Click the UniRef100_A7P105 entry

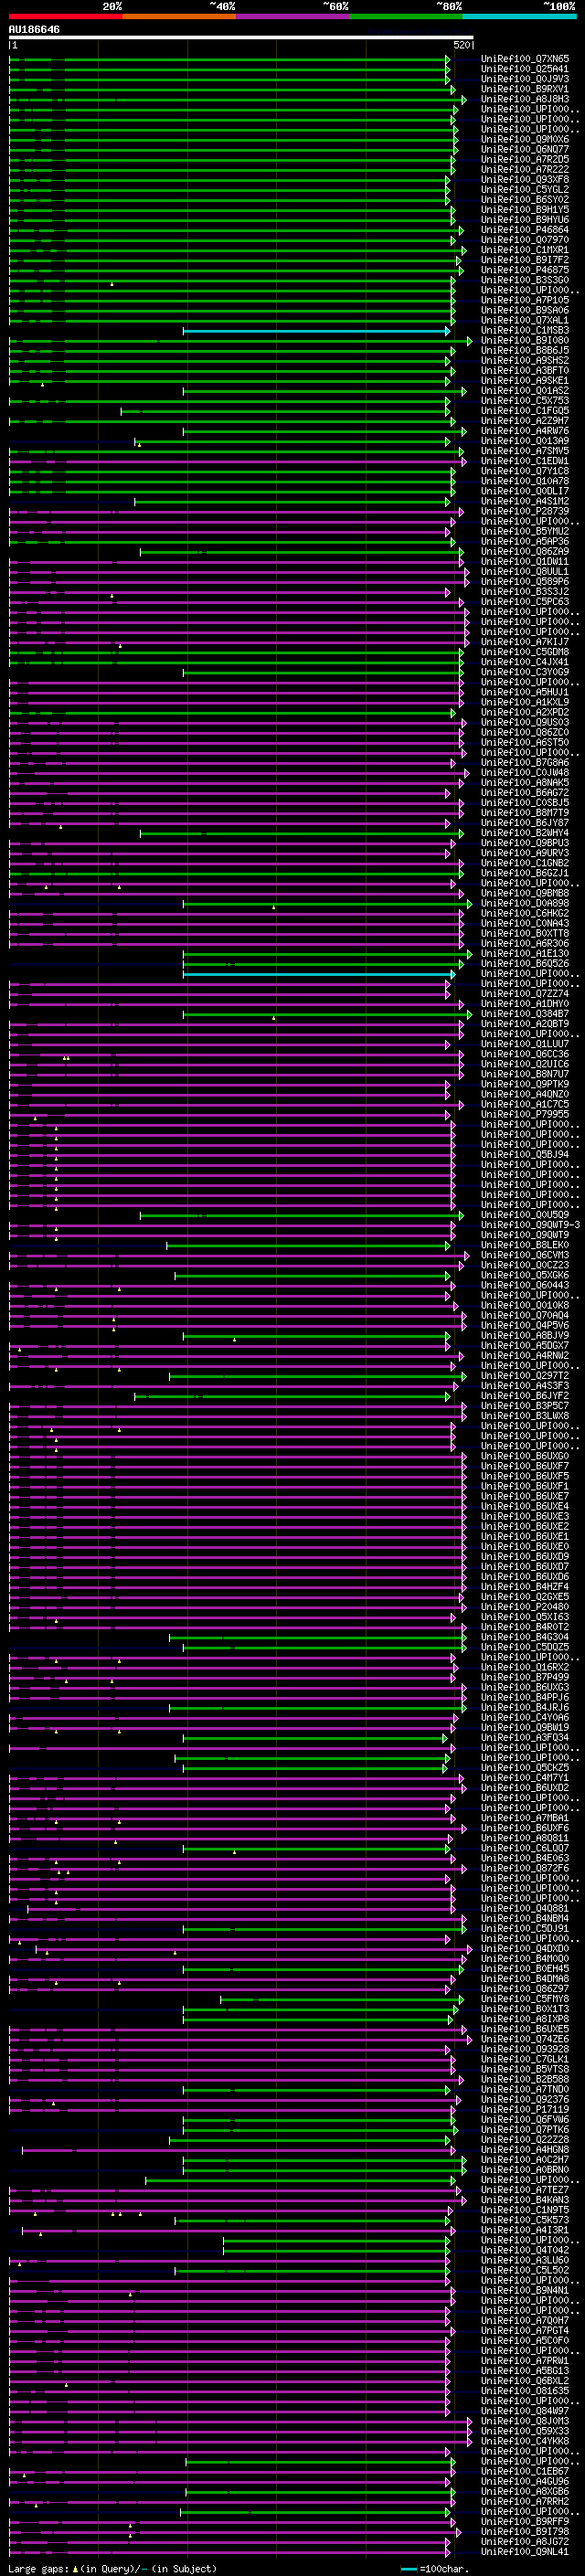click(525, 300)
